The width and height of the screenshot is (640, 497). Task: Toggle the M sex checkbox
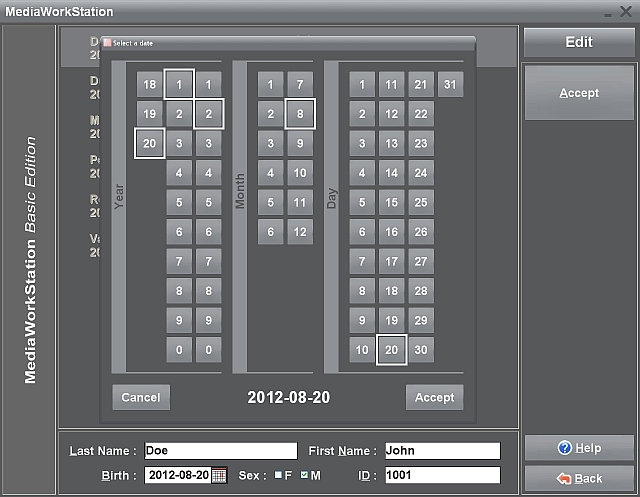(304, 475)
